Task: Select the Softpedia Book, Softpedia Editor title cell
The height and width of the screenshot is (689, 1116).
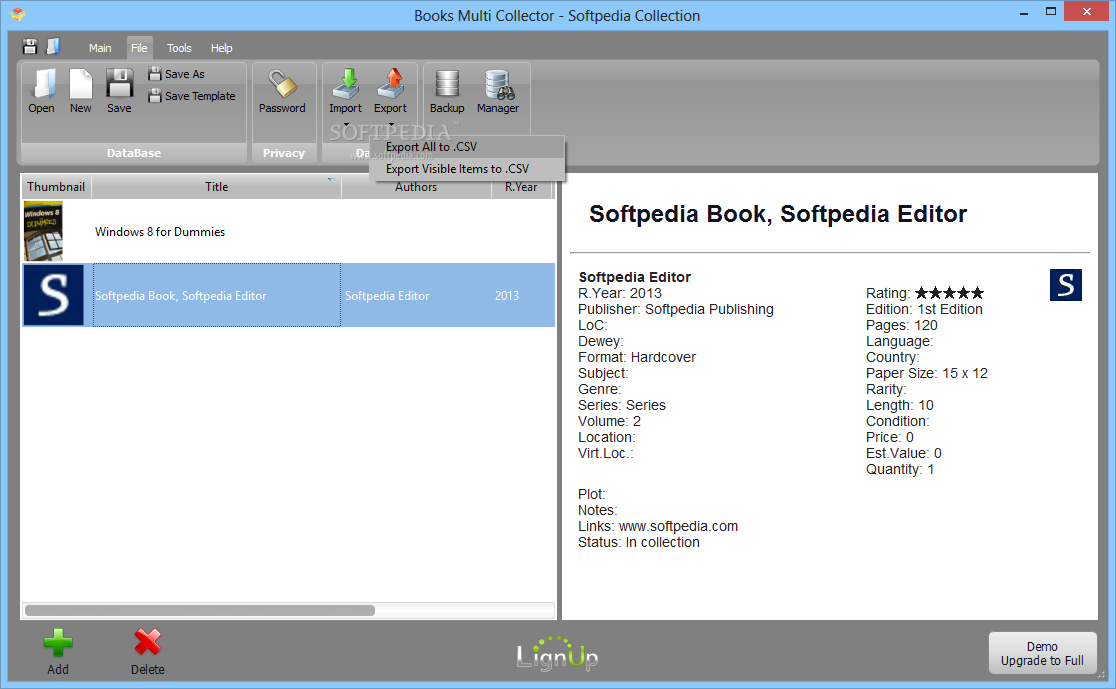Action: [x=216, y=295]
